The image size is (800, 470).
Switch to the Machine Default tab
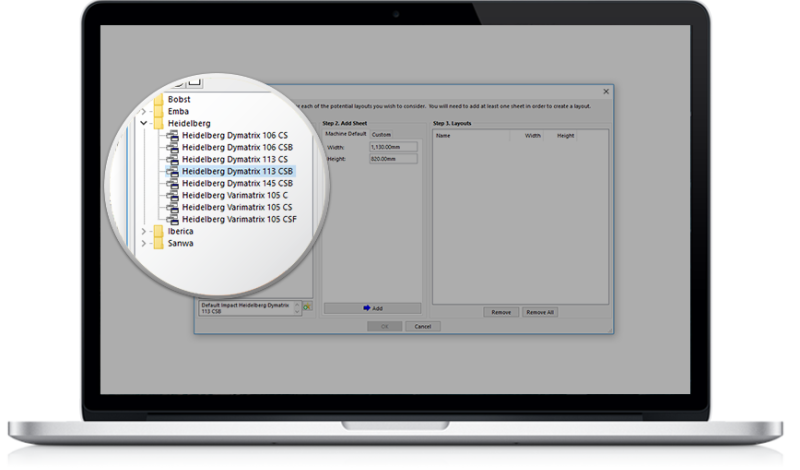coord(345,134)
